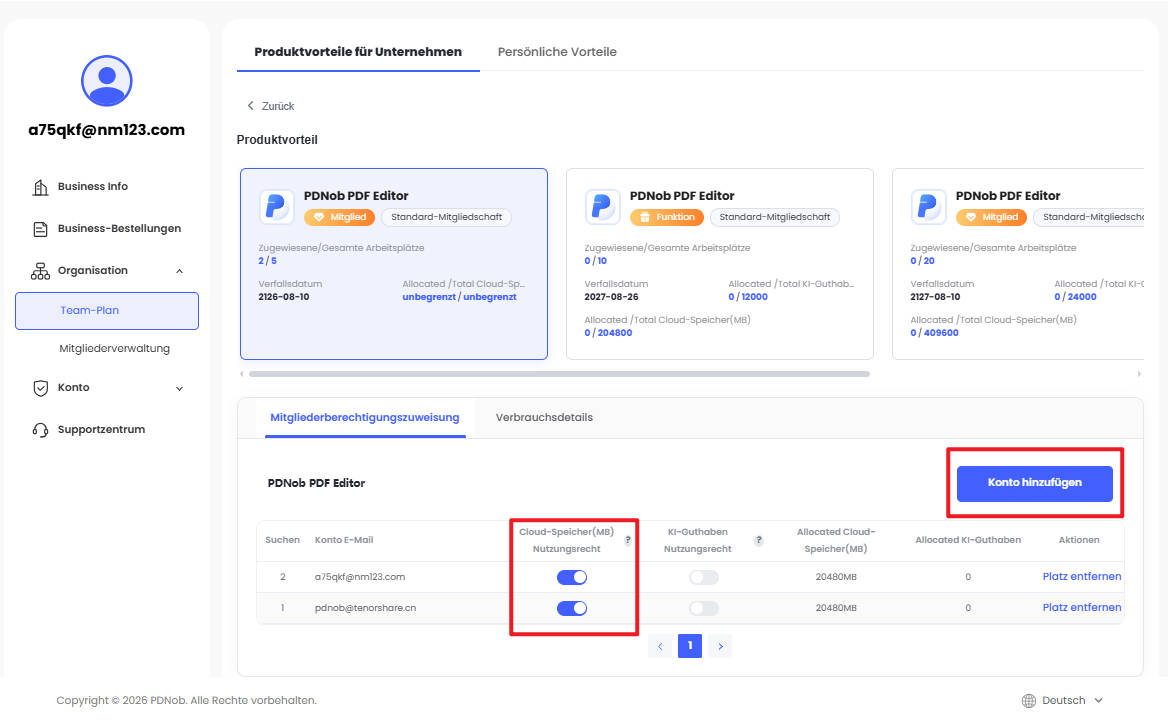The width and height of the screenshot is (1168, 722).
Task: Click Zurück back link
Action: (x=270, y=106)
